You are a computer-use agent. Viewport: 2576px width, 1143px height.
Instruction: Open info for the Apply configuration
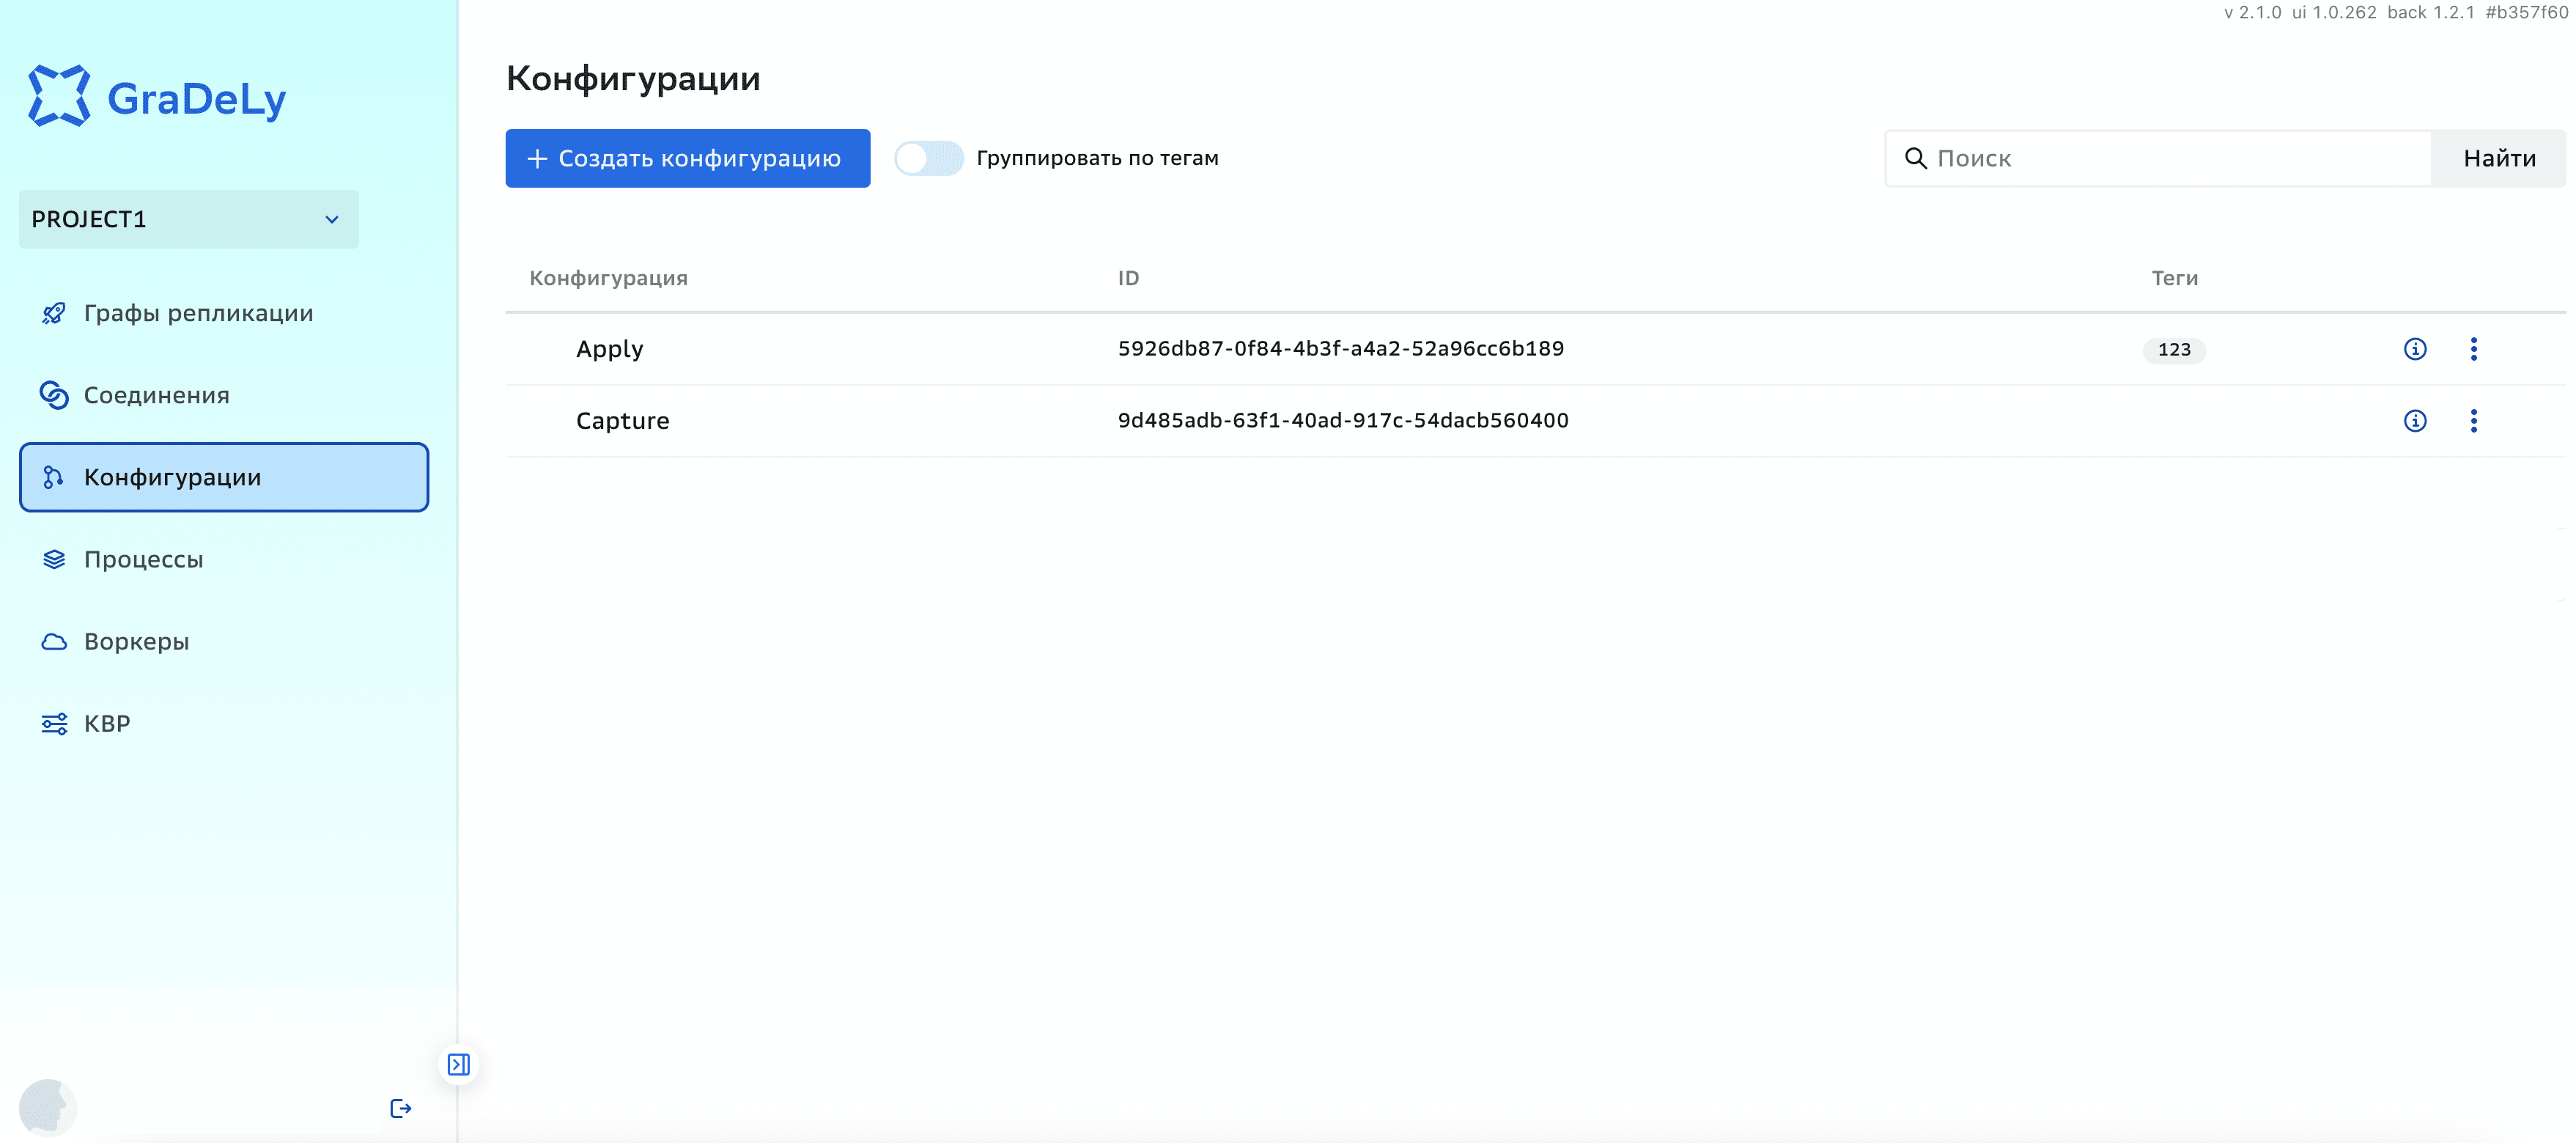point(2416,349)
